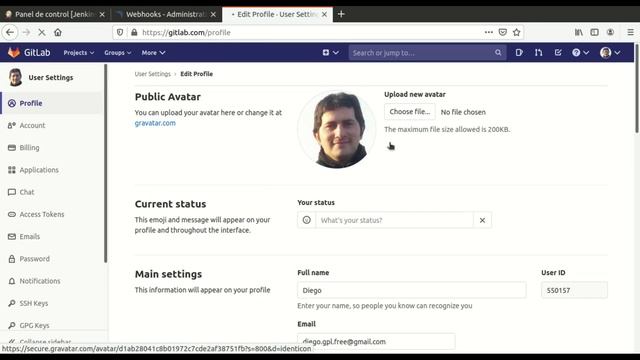
Task: Open the Firefox account icon
Action: pyautogui.click(x=611, y=32)
